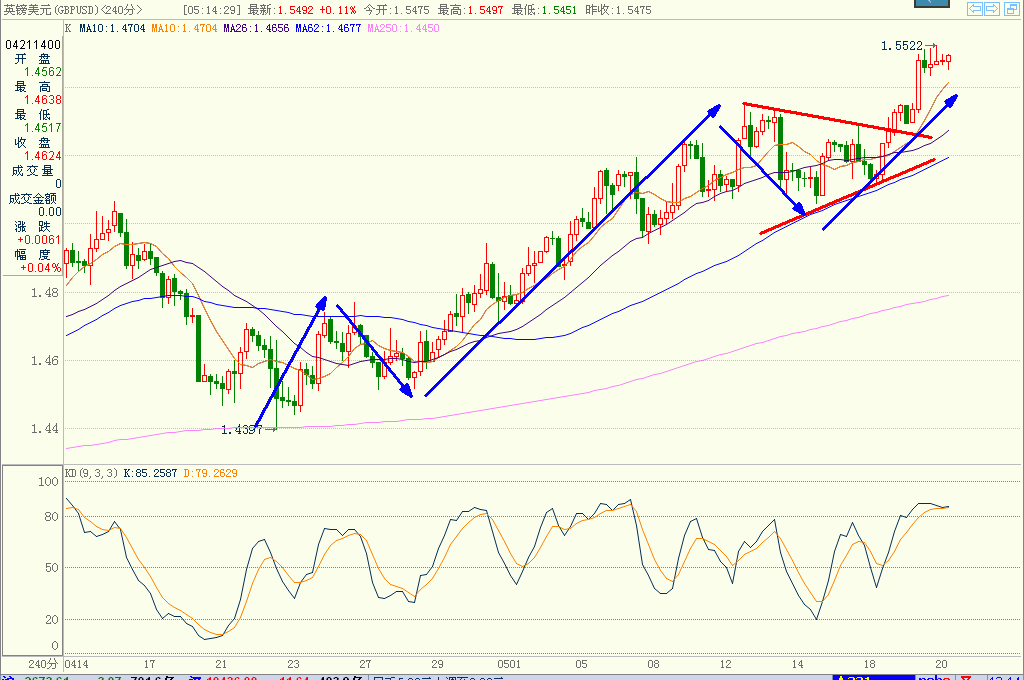1024x680 pixels.
Task: Click the 1.48 price axis label
Action: coord(44,293)
